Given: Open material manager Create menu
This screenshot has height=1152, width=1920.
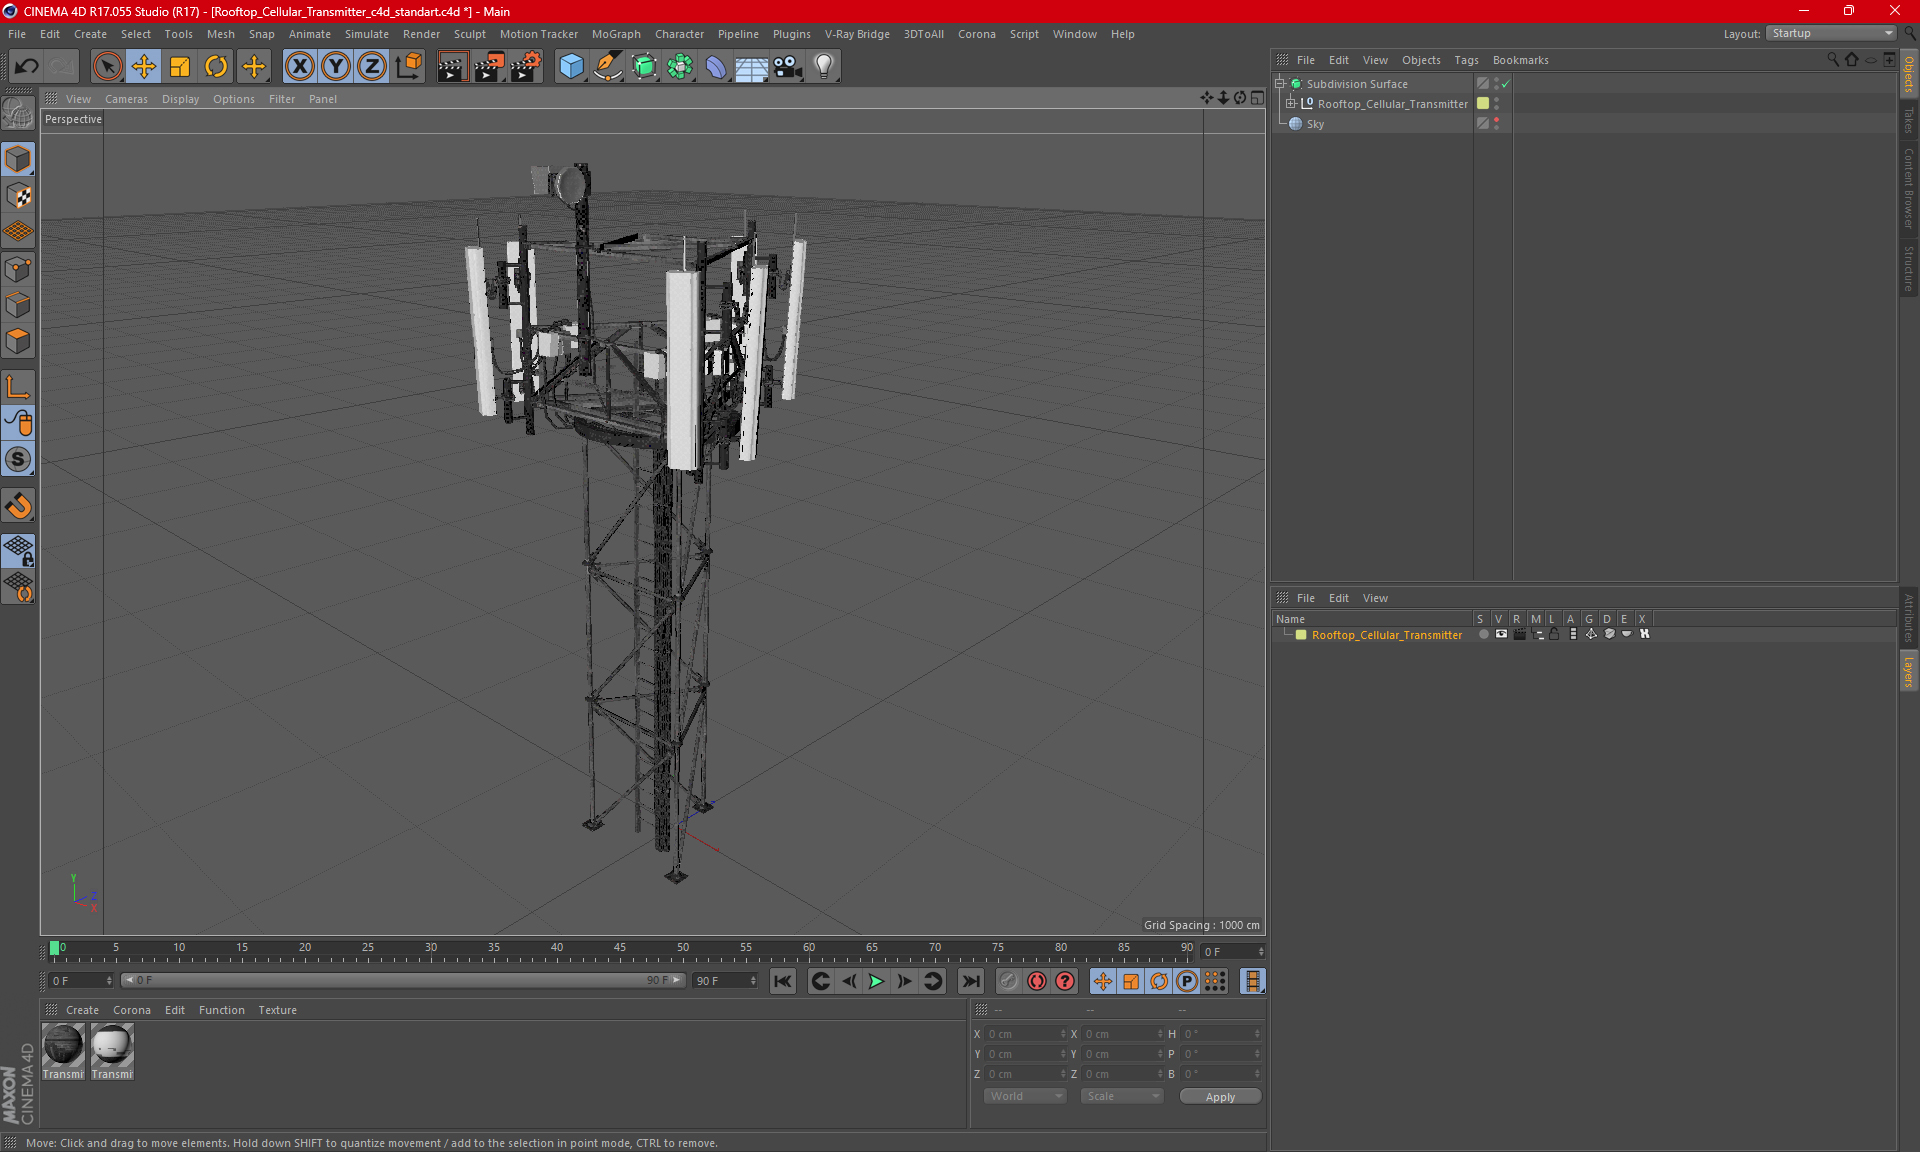Looking at the screenshot, I should (82, 1010).
